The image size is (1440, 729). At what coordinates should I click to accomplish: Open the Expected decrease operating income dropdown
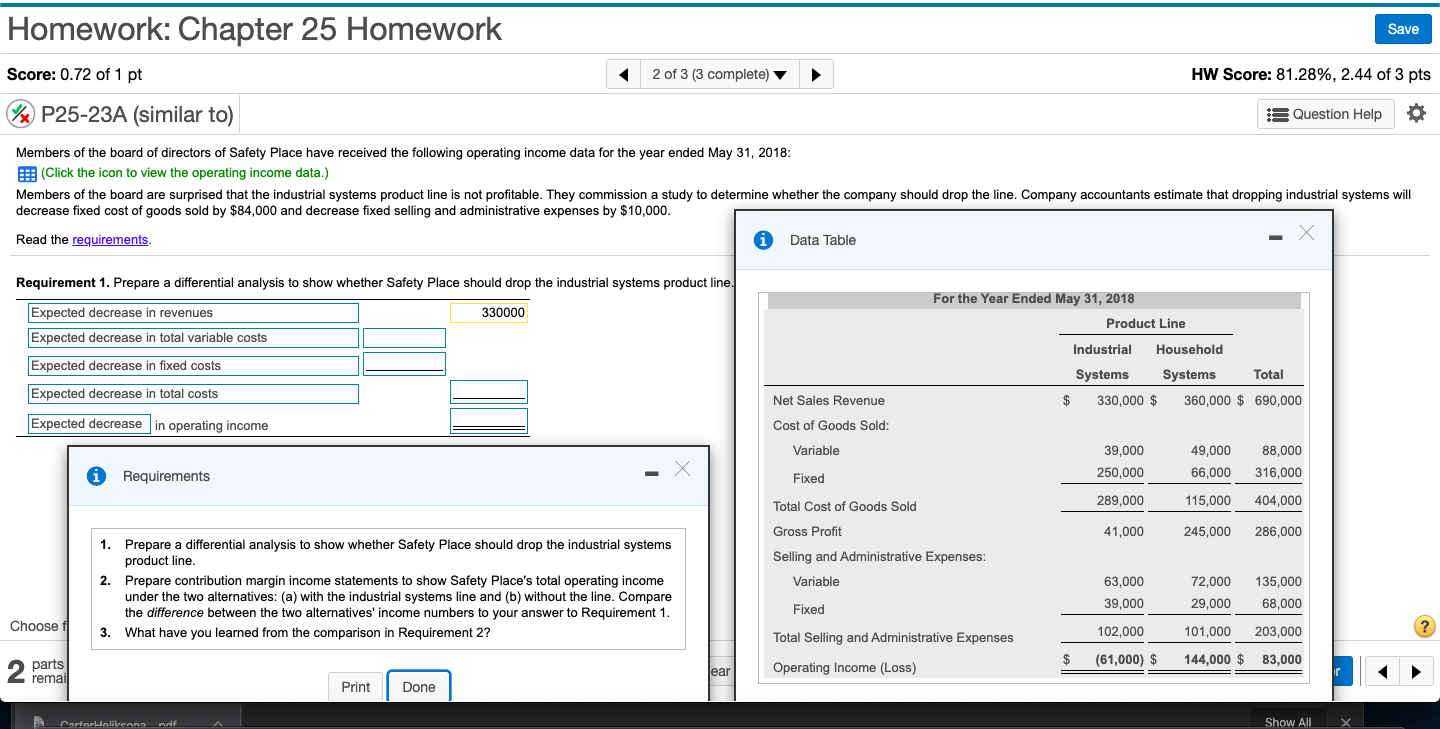(x=89, y=424)
